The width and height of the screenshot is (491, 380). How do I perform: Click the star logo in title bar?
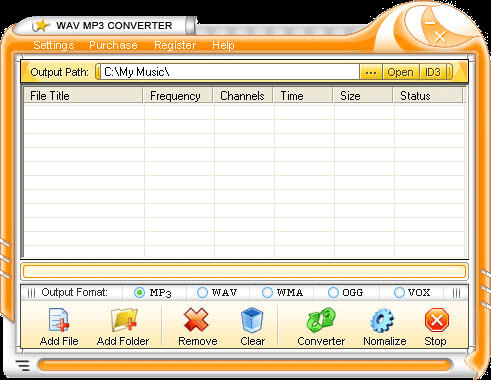point(41,26)
